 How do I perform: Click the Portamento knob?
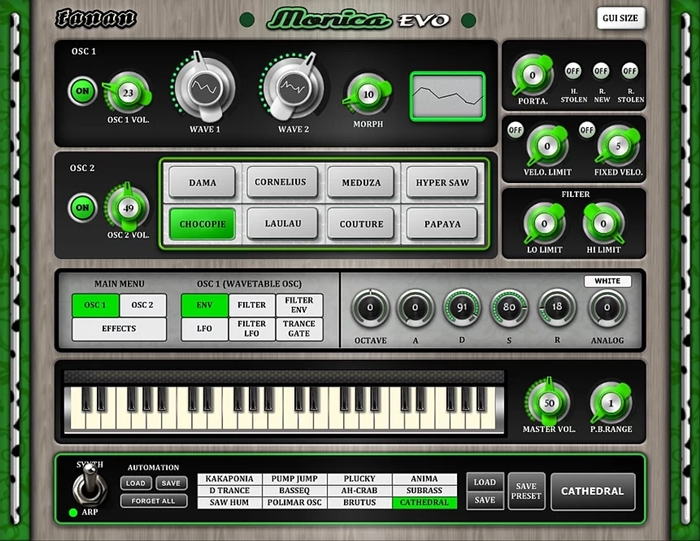tap(532, 75)
